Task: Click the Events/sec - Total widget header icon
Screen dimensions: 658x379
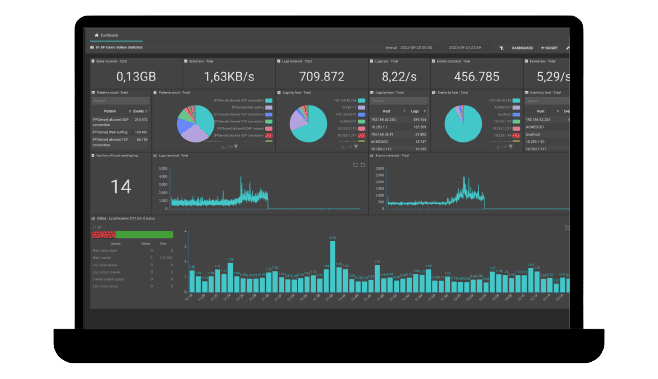Action: pos(527,61)
